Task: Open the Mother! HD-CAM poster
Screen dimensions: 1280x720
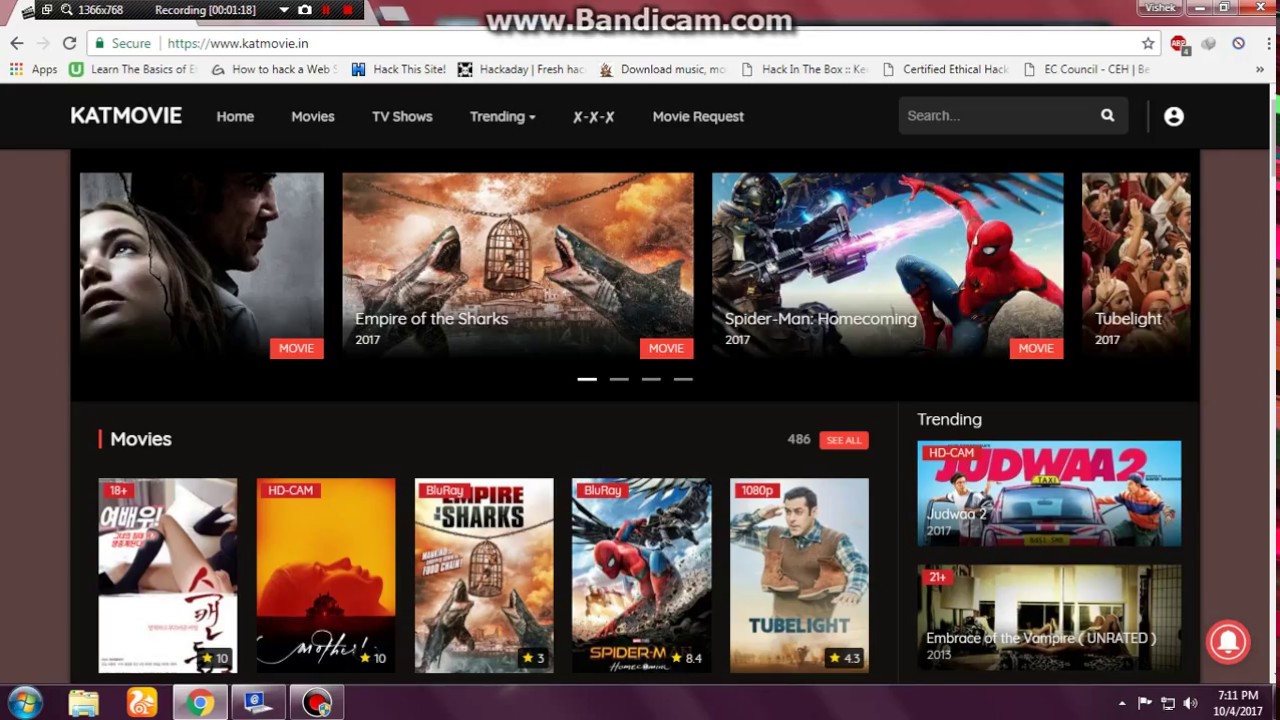Action: click(326, 575)
